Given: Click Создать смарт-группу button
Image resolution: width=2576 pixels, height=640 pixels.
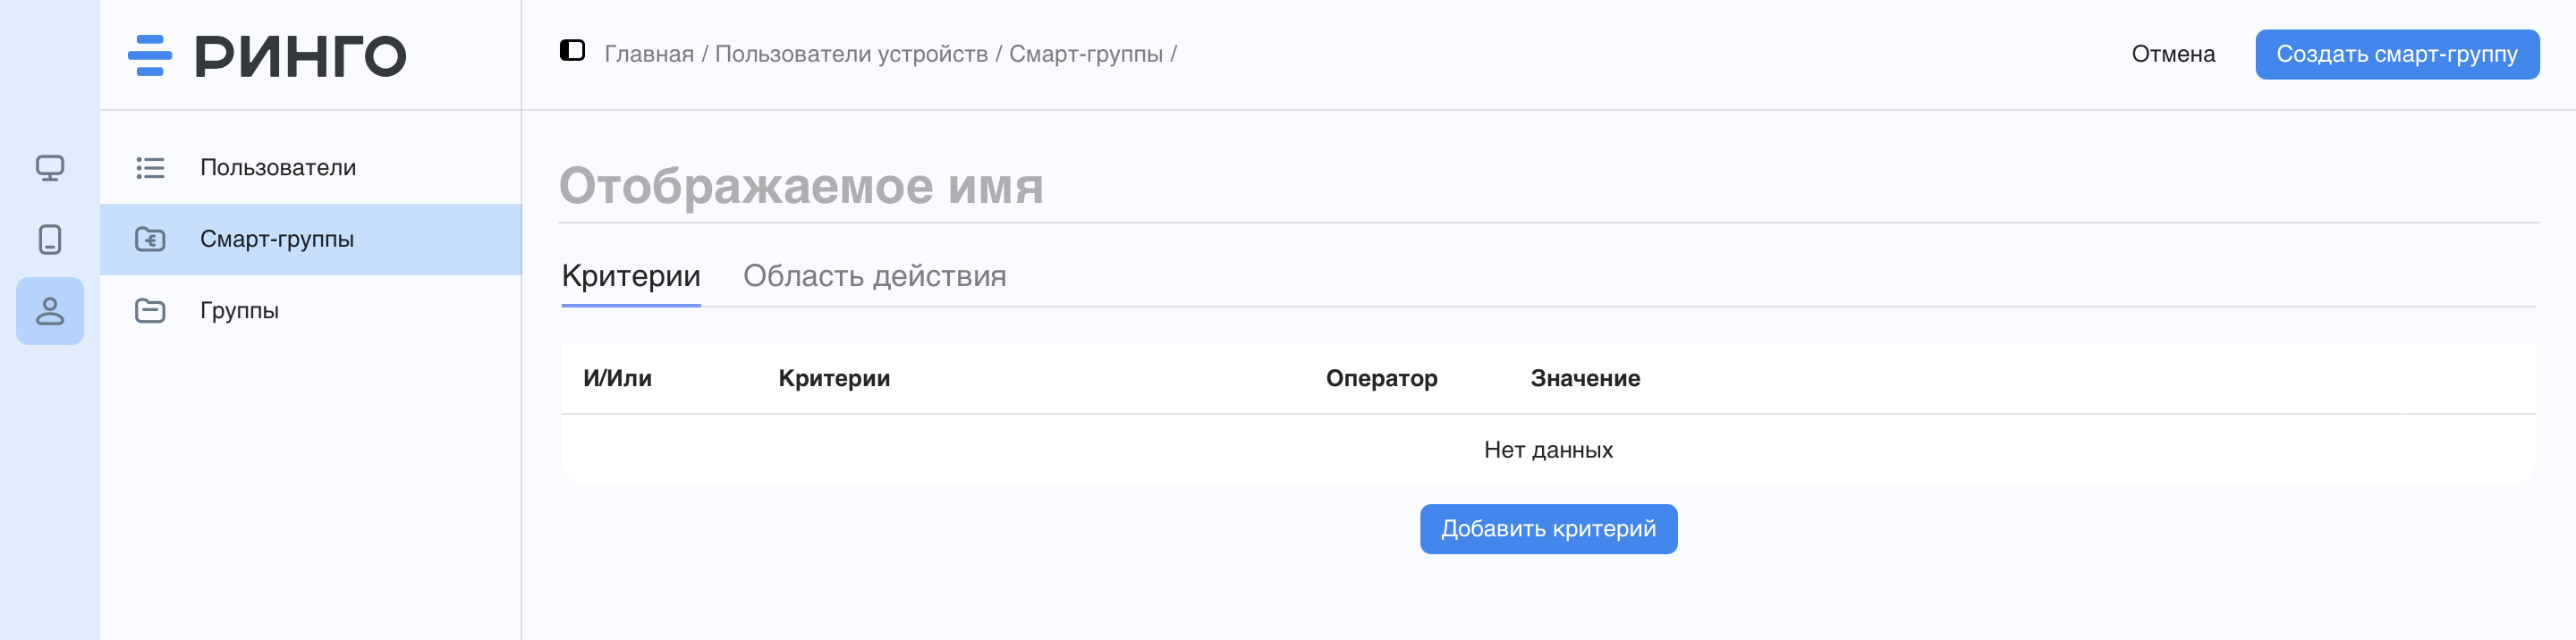Looking at the screenshot, I should coord(2397,54).
